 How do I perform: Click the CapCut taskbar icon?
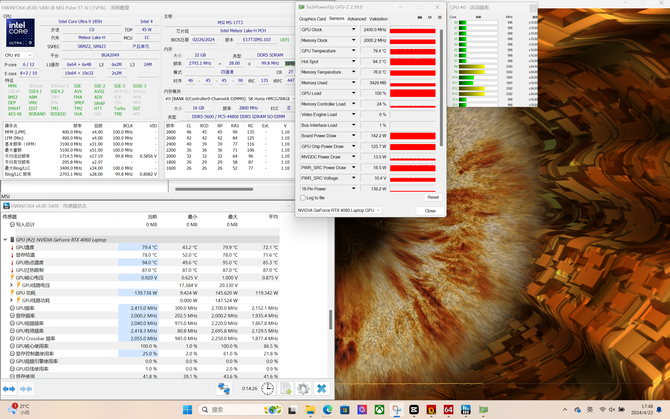click(x=414, y=410)
